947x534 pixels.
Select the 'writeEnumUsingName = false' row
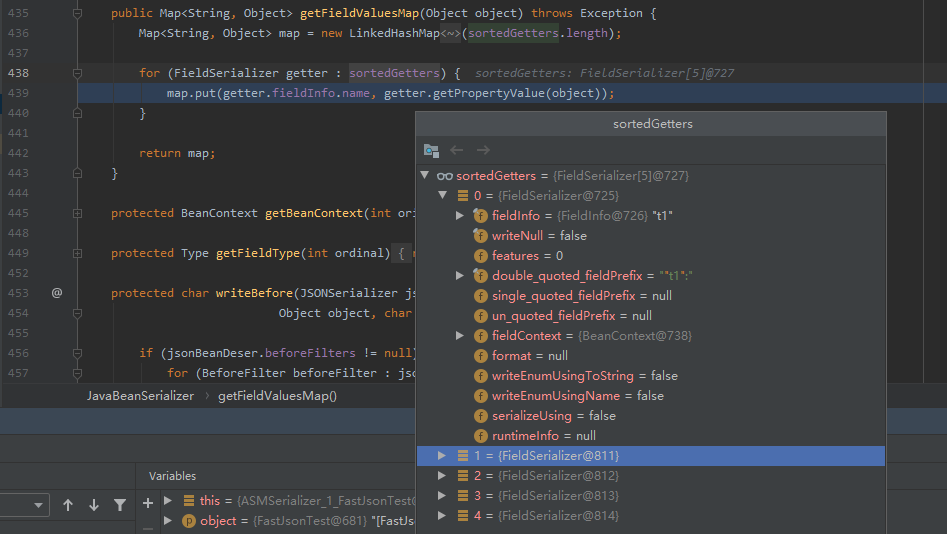tap(651, 396)
